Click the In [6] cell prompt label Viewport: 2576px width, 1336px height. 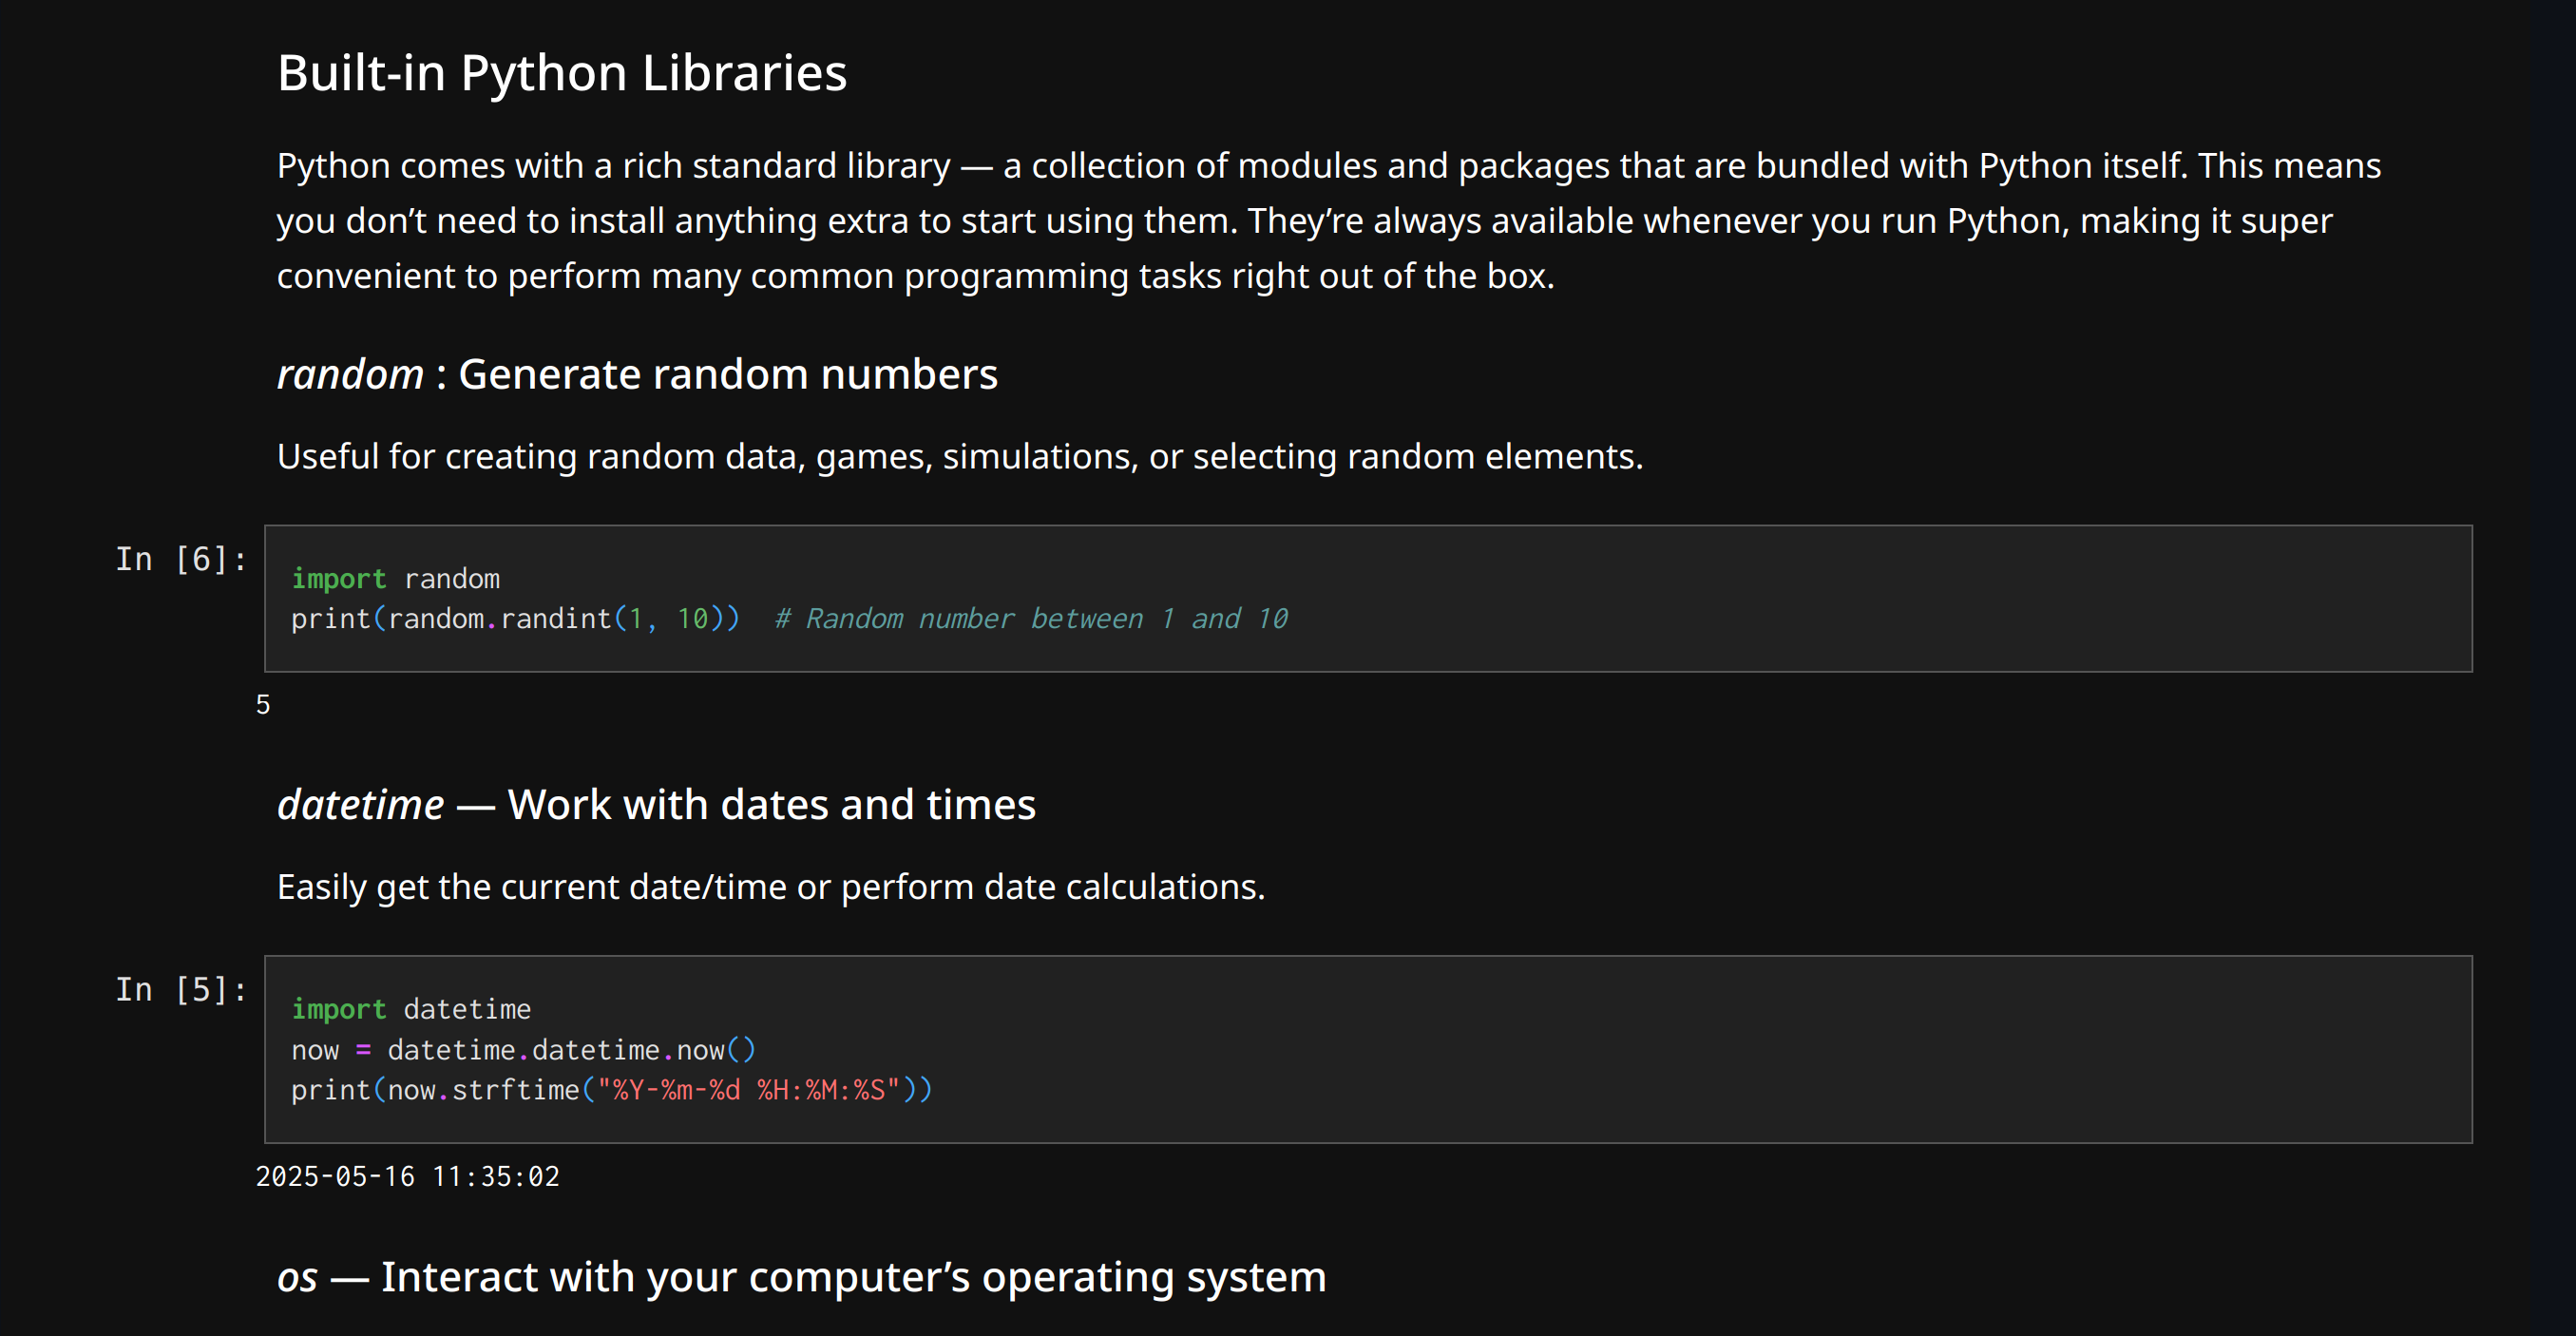coord(181,559)
